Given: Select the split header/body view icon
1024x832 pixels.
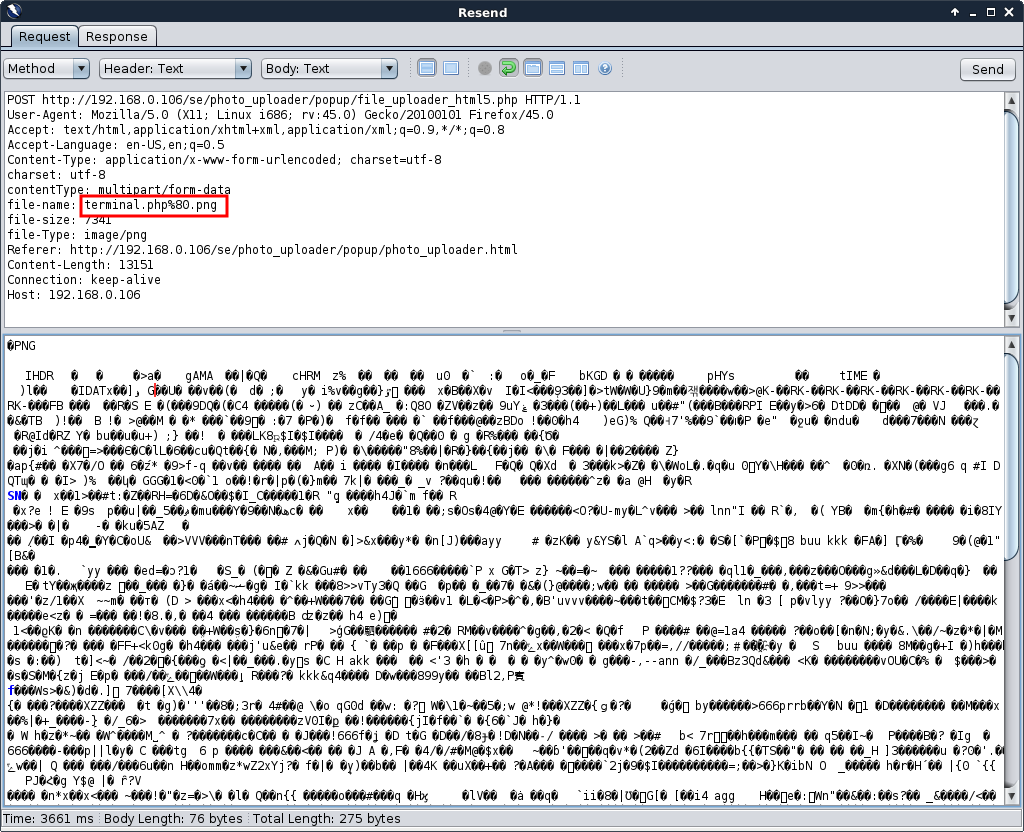Looking at the screenshot, I should pyautogui.click(x=427, y=68).
